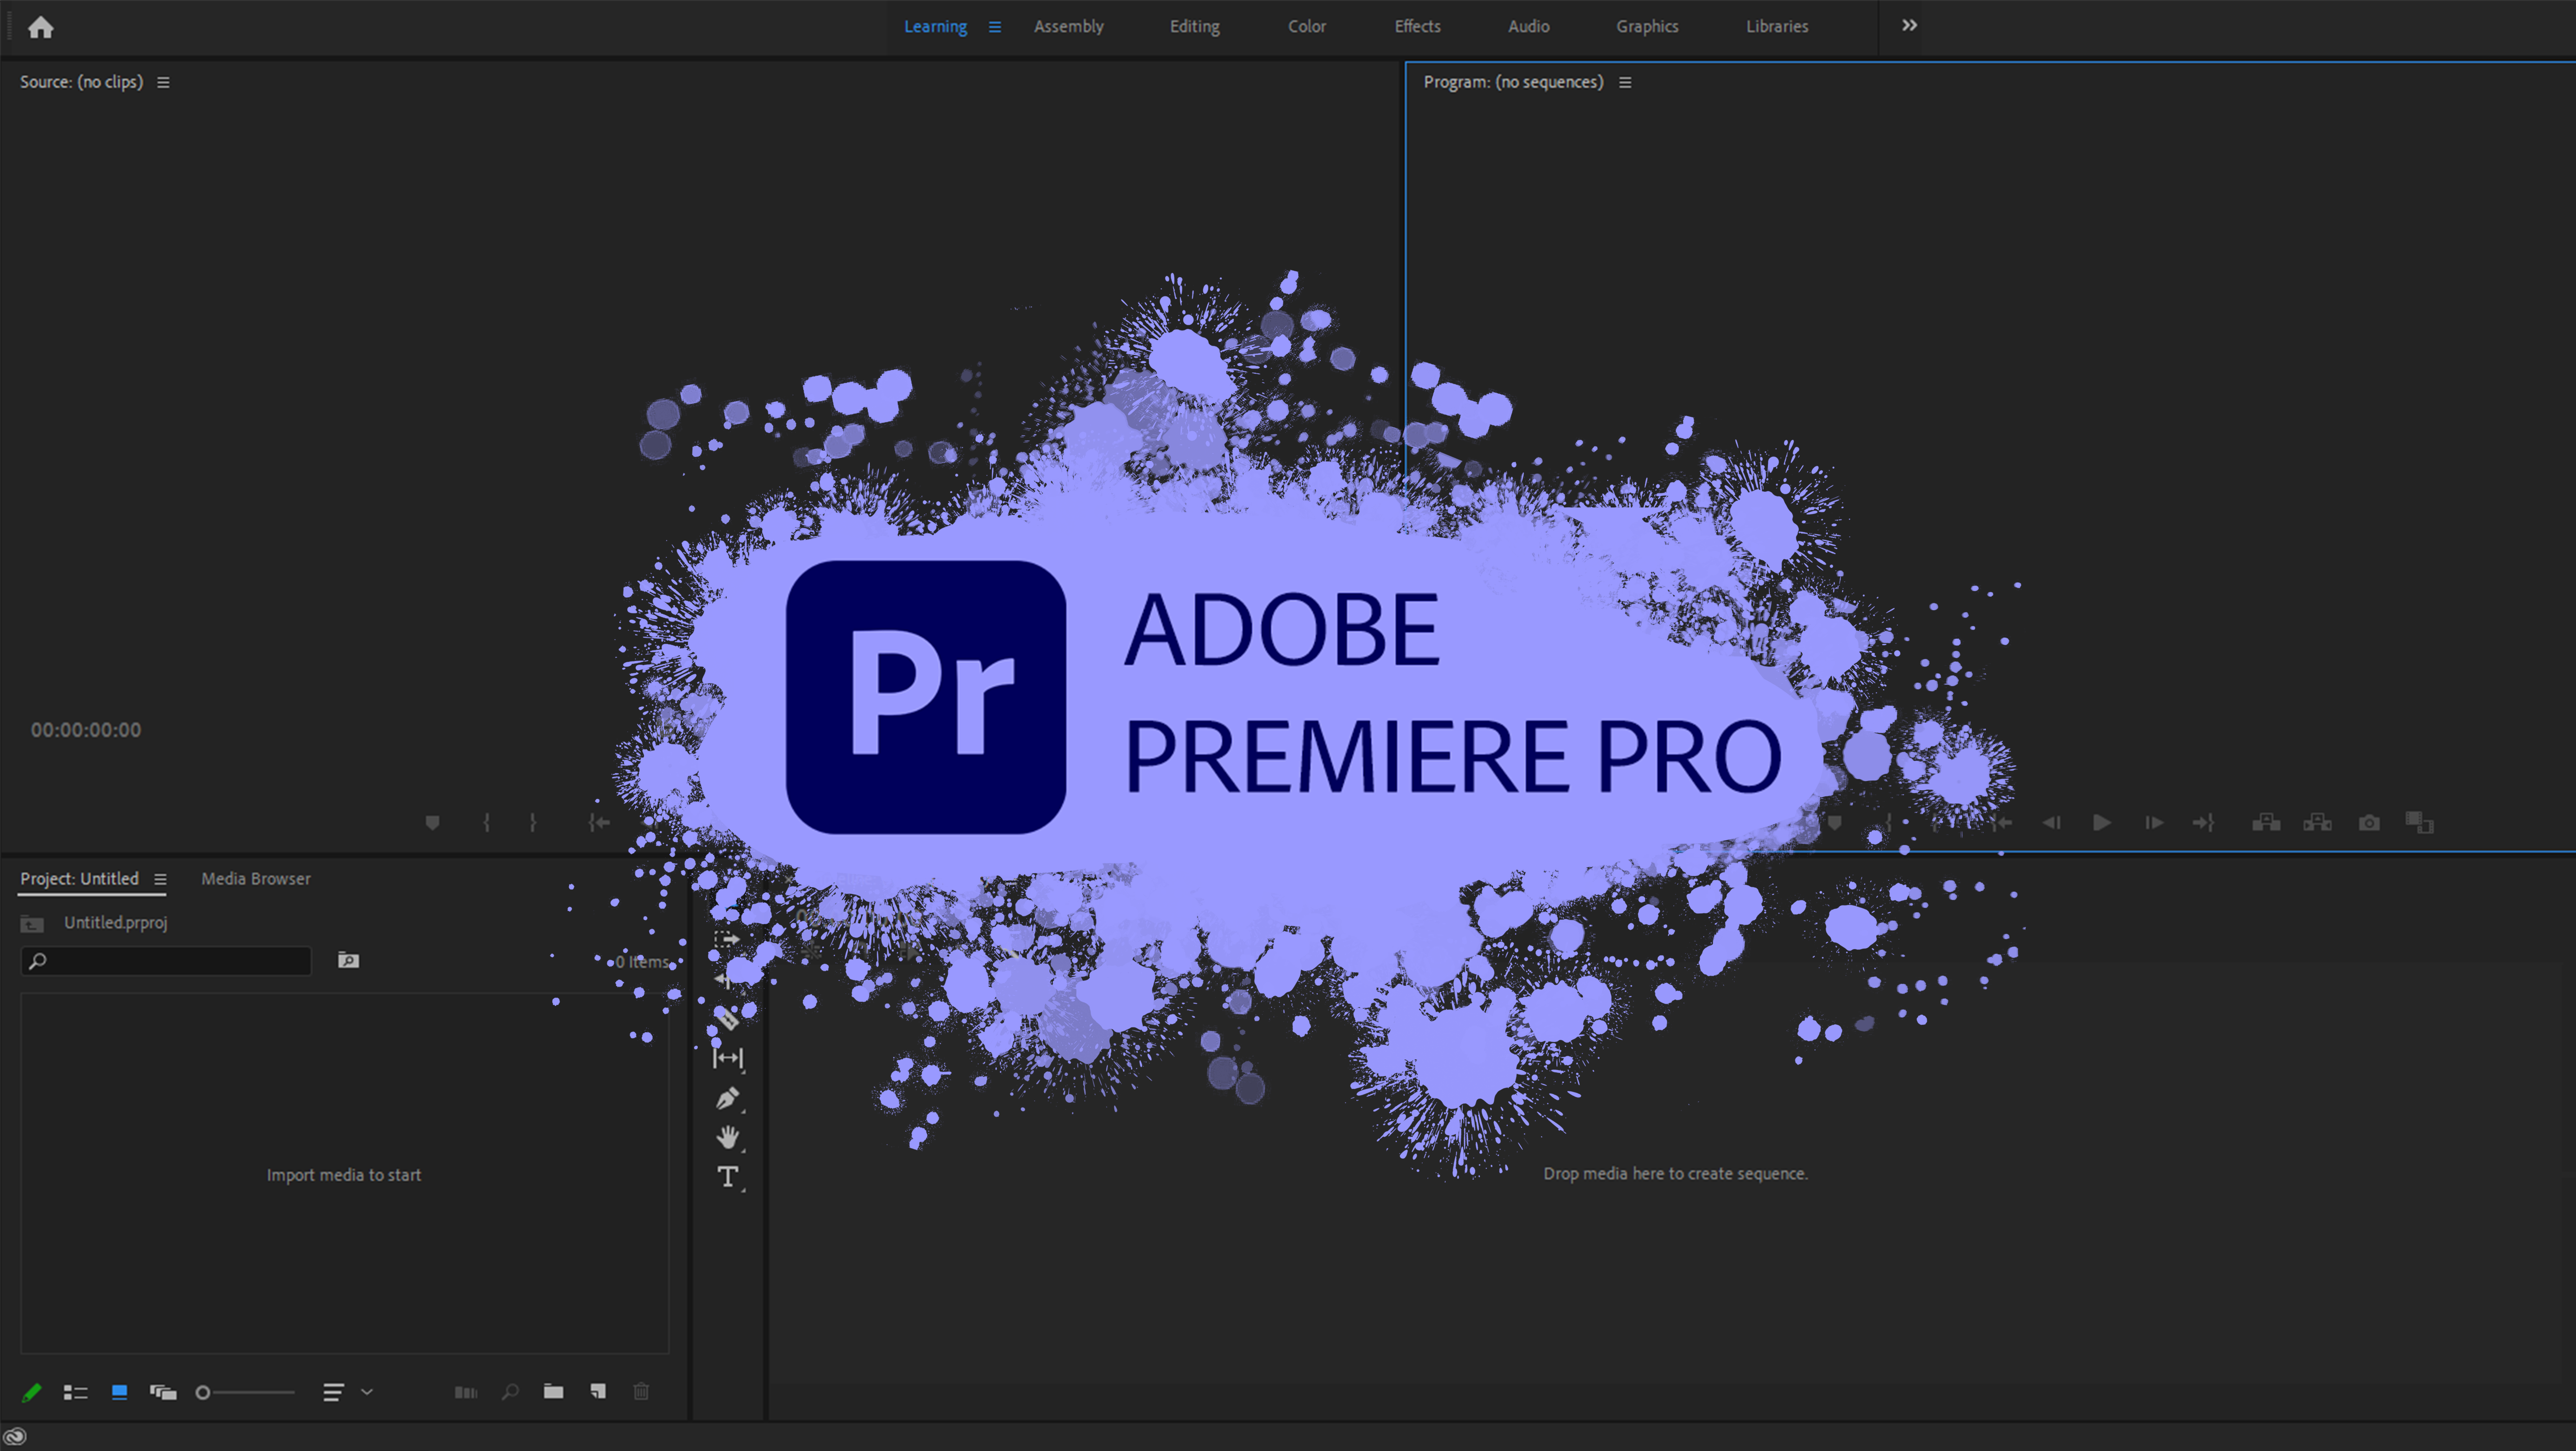Focus the Project panel search field
Screen dimensions: 2576x1451
(x=166, y=961)
